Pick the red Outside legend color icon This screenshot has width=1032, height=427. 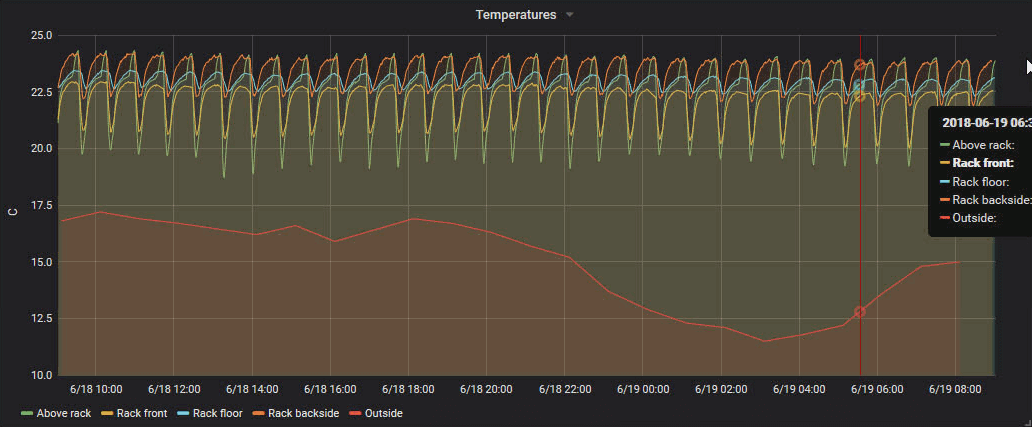(x=355, y=413)
